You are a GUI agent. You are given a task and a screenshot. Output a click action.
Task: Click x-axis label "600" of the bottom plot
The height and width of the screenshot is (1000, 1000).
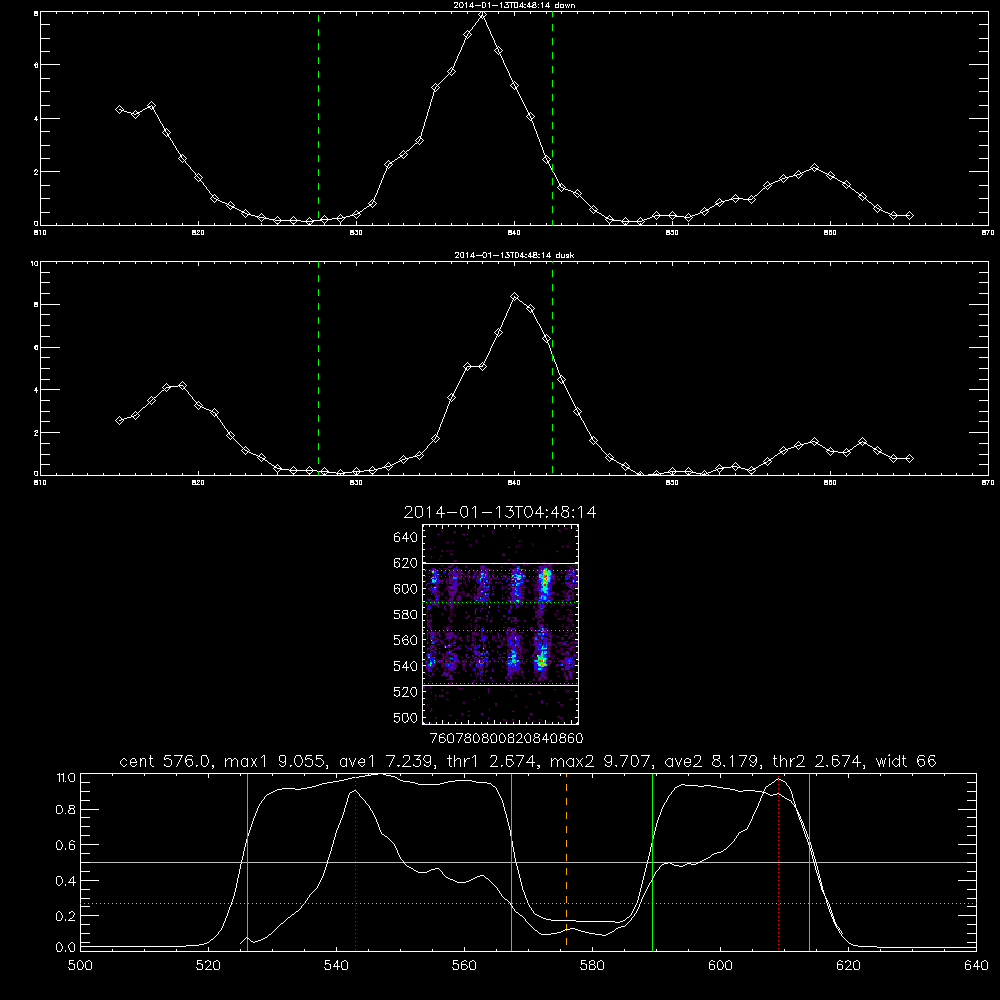(x=720, y=966)
